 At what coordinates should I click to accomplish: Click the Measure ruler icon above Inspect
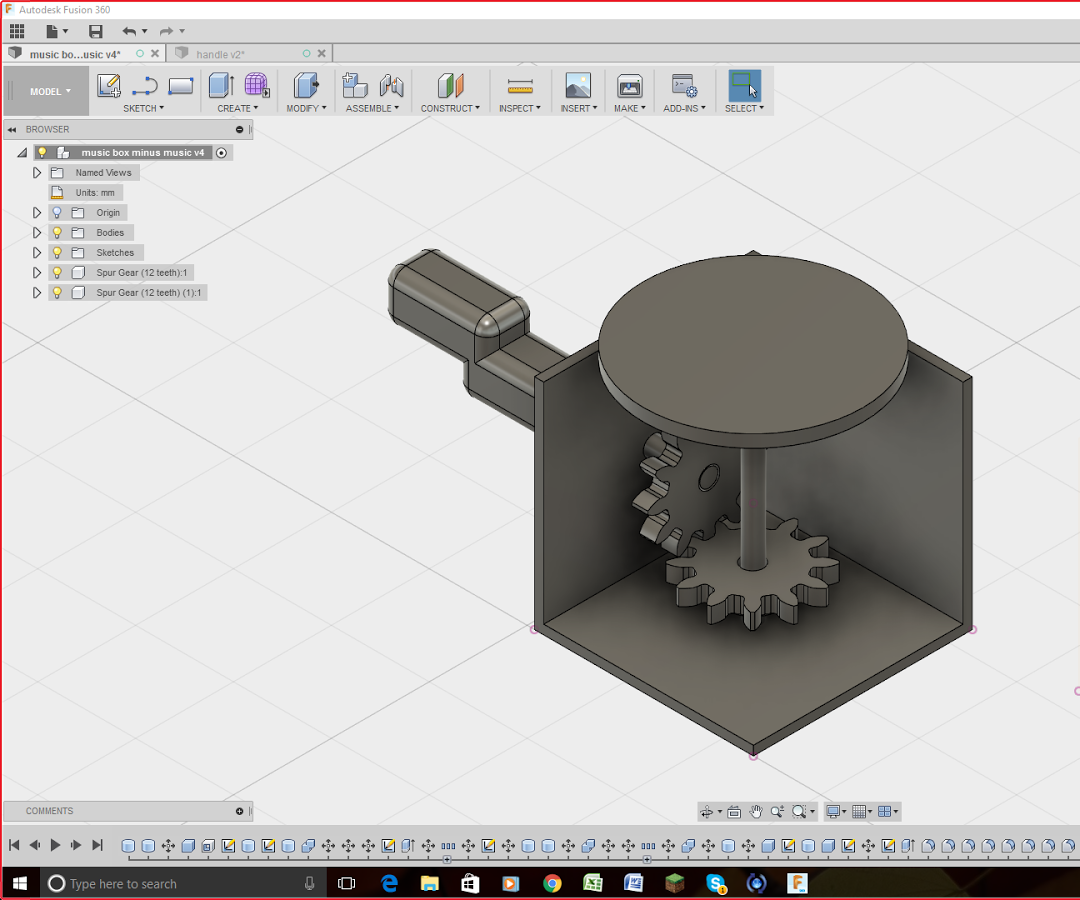coord(520,86)
